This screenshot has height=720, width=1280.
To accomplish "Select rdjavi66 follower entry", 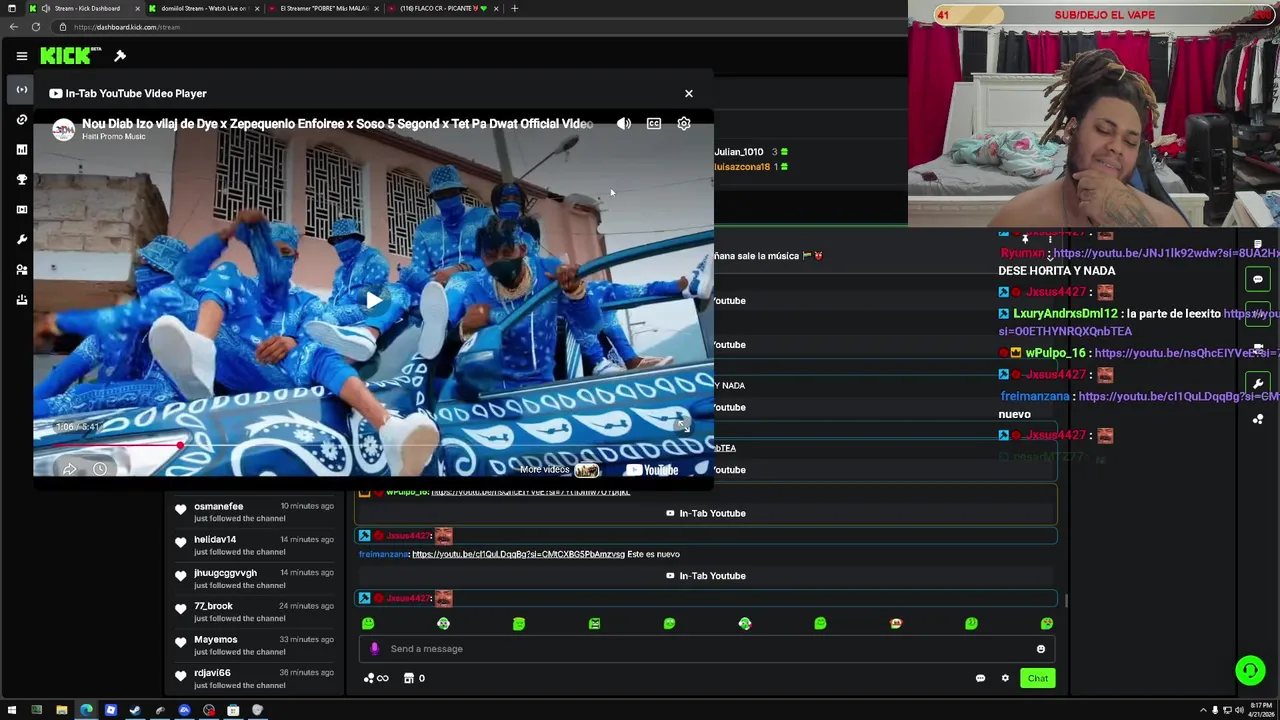I will tap(254, 678).
